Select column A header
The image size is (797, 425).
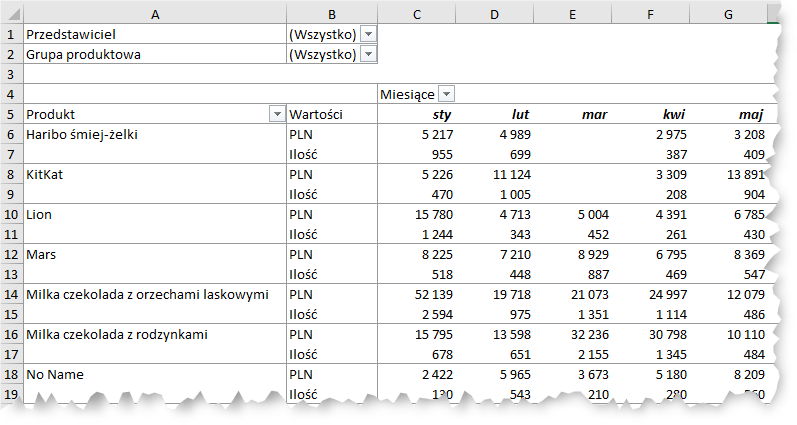155,15
